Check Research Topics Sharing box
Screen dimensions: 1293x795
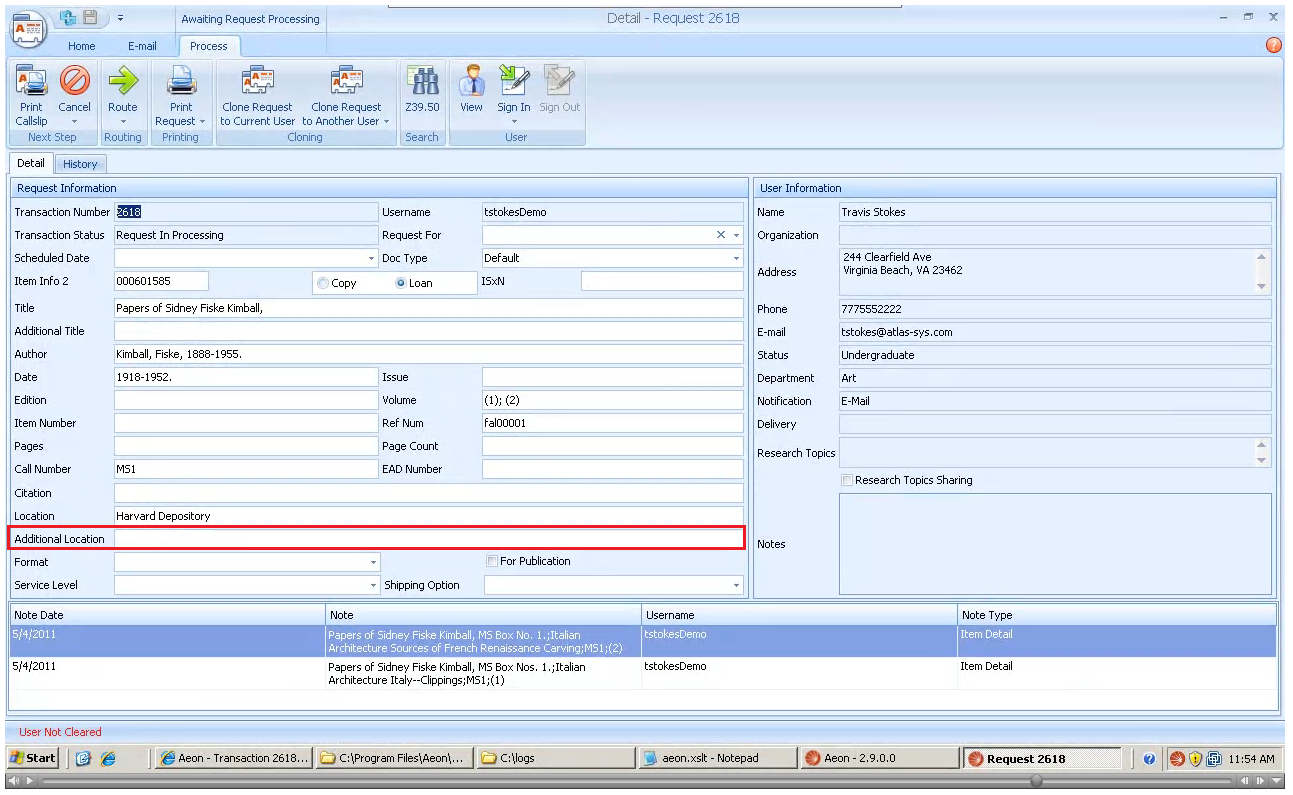coord(847,480)
